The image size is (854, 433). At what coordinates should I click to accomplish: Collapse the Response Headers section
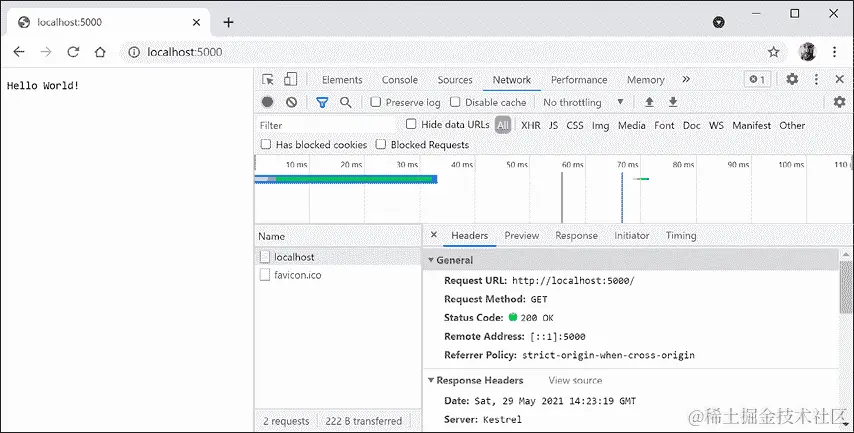[x=431, y=380]
